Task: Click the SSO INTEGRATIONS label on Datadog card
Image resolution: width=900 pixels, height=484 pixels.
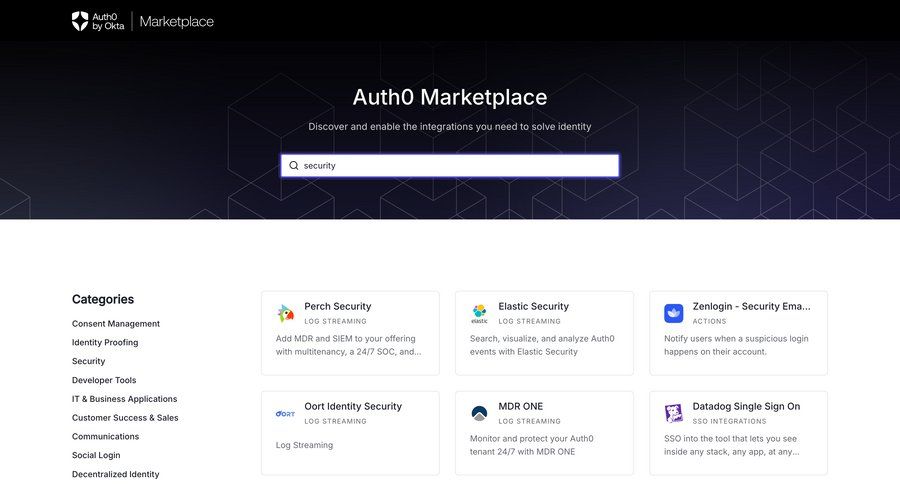Action: click(x=729, y=421)
